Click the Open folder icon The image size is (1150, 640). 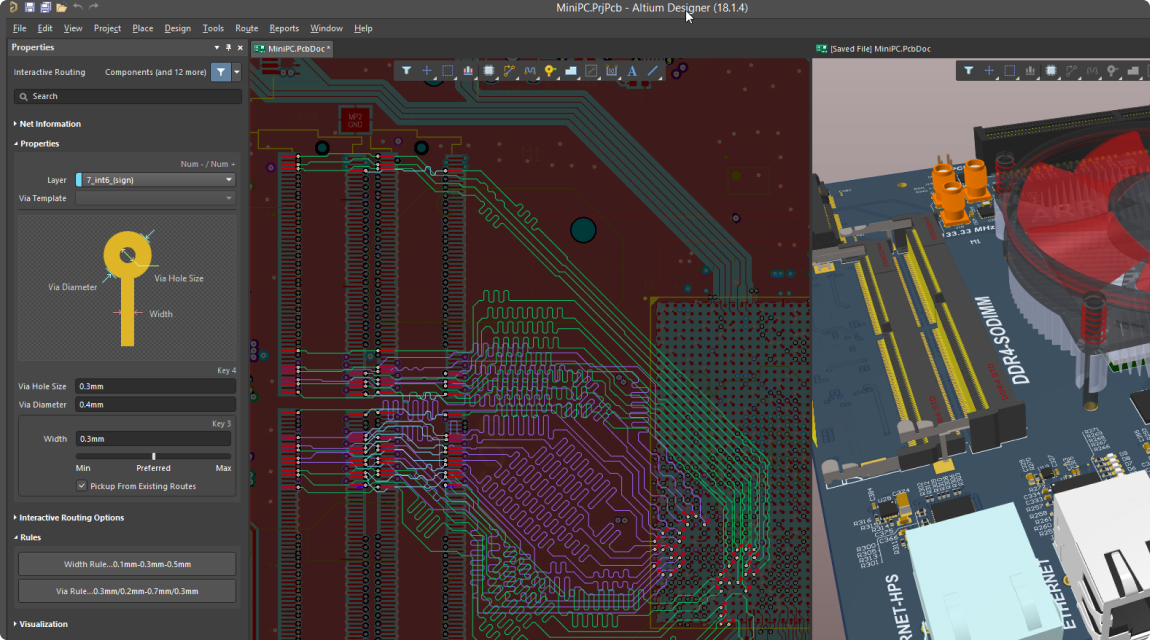pos(62,7)
